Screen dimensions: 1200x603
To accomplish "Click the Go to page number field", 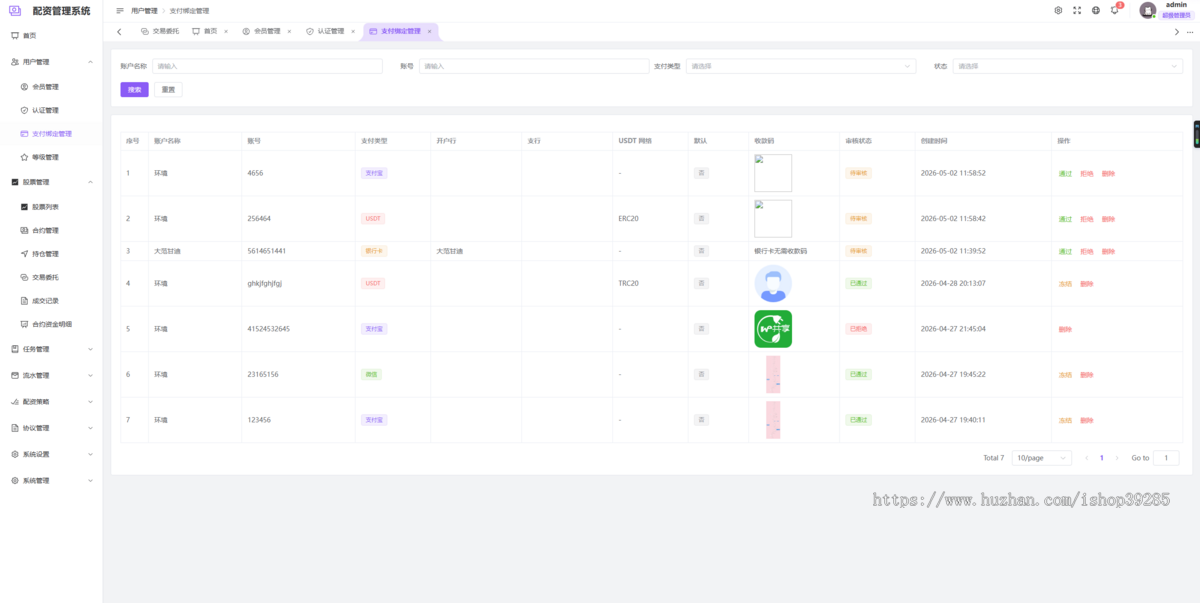I will pyautogui.click(x=1166, y=458).
